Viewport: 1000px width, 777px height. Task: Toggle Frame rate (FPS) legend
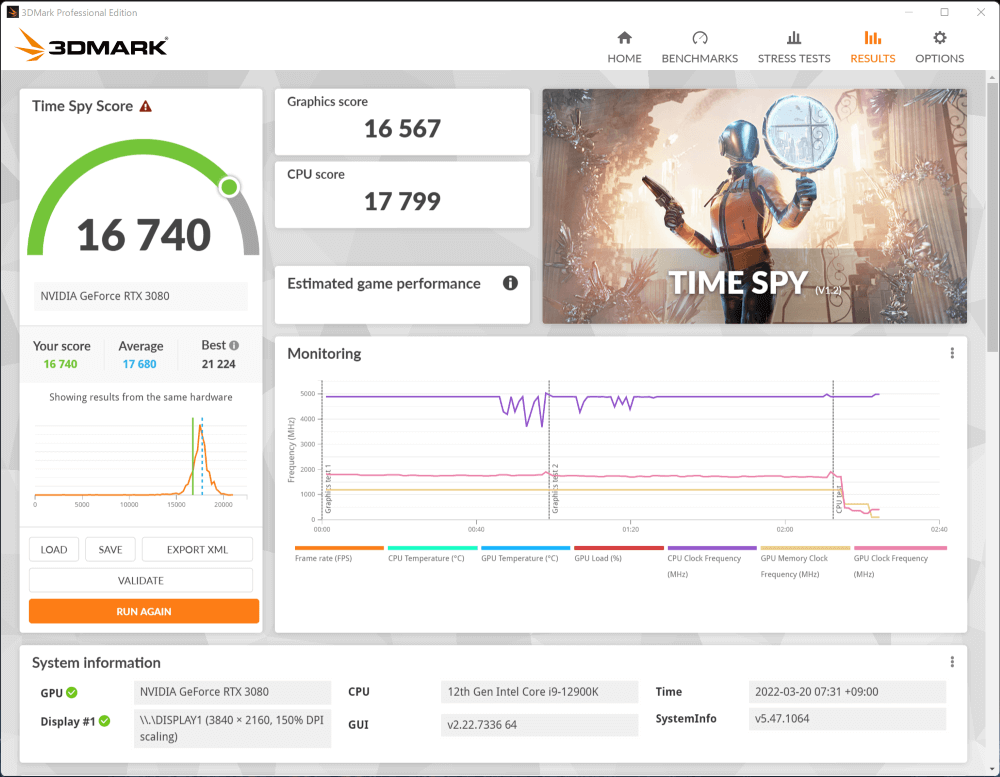tap(339, 554)
